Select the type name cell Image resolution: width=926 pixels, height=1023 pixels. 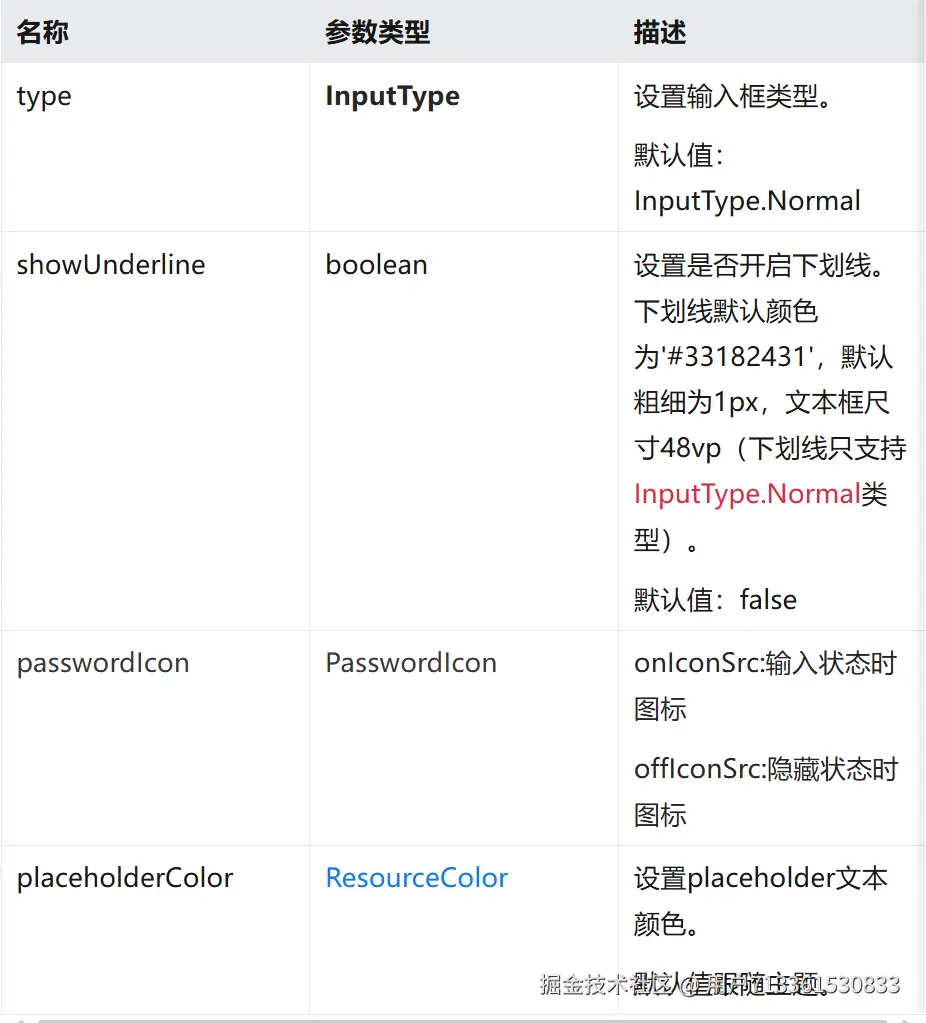[x=45, y=96]
